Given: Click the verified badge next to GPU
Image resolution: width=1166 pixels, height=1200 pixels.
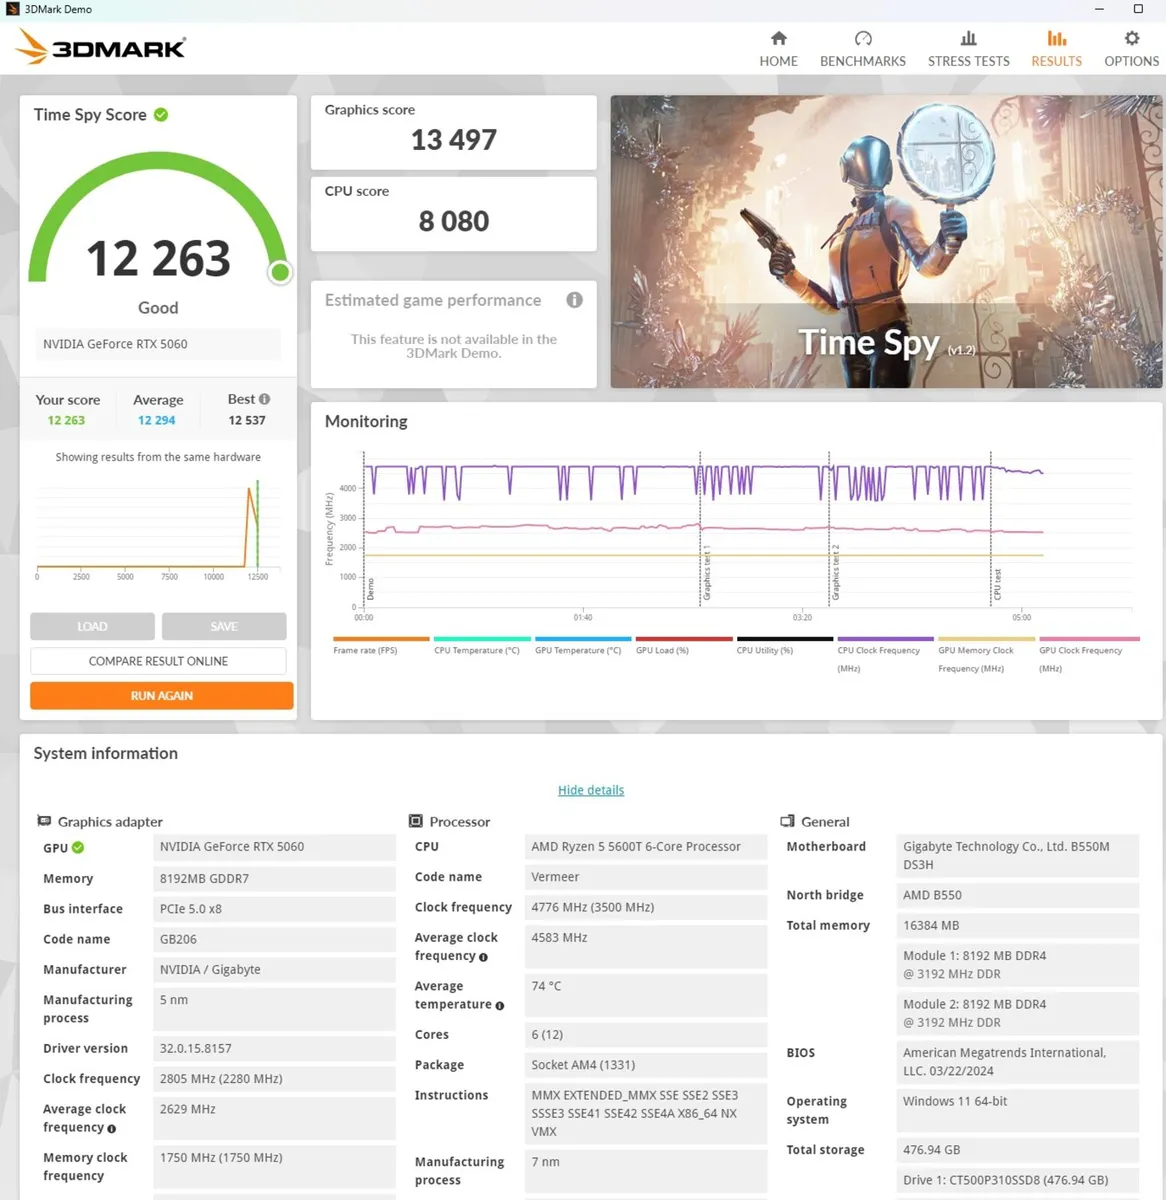Looking at the screenshot, I should pos(79,847).
